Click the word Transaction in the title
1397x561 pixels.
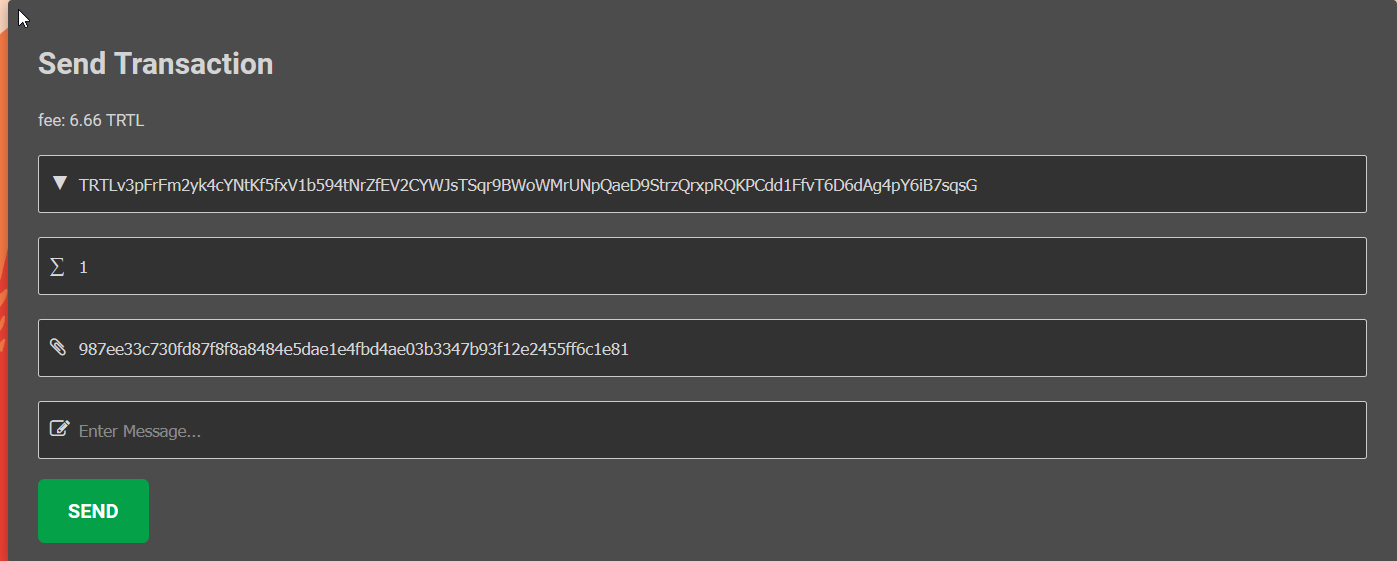193,64
